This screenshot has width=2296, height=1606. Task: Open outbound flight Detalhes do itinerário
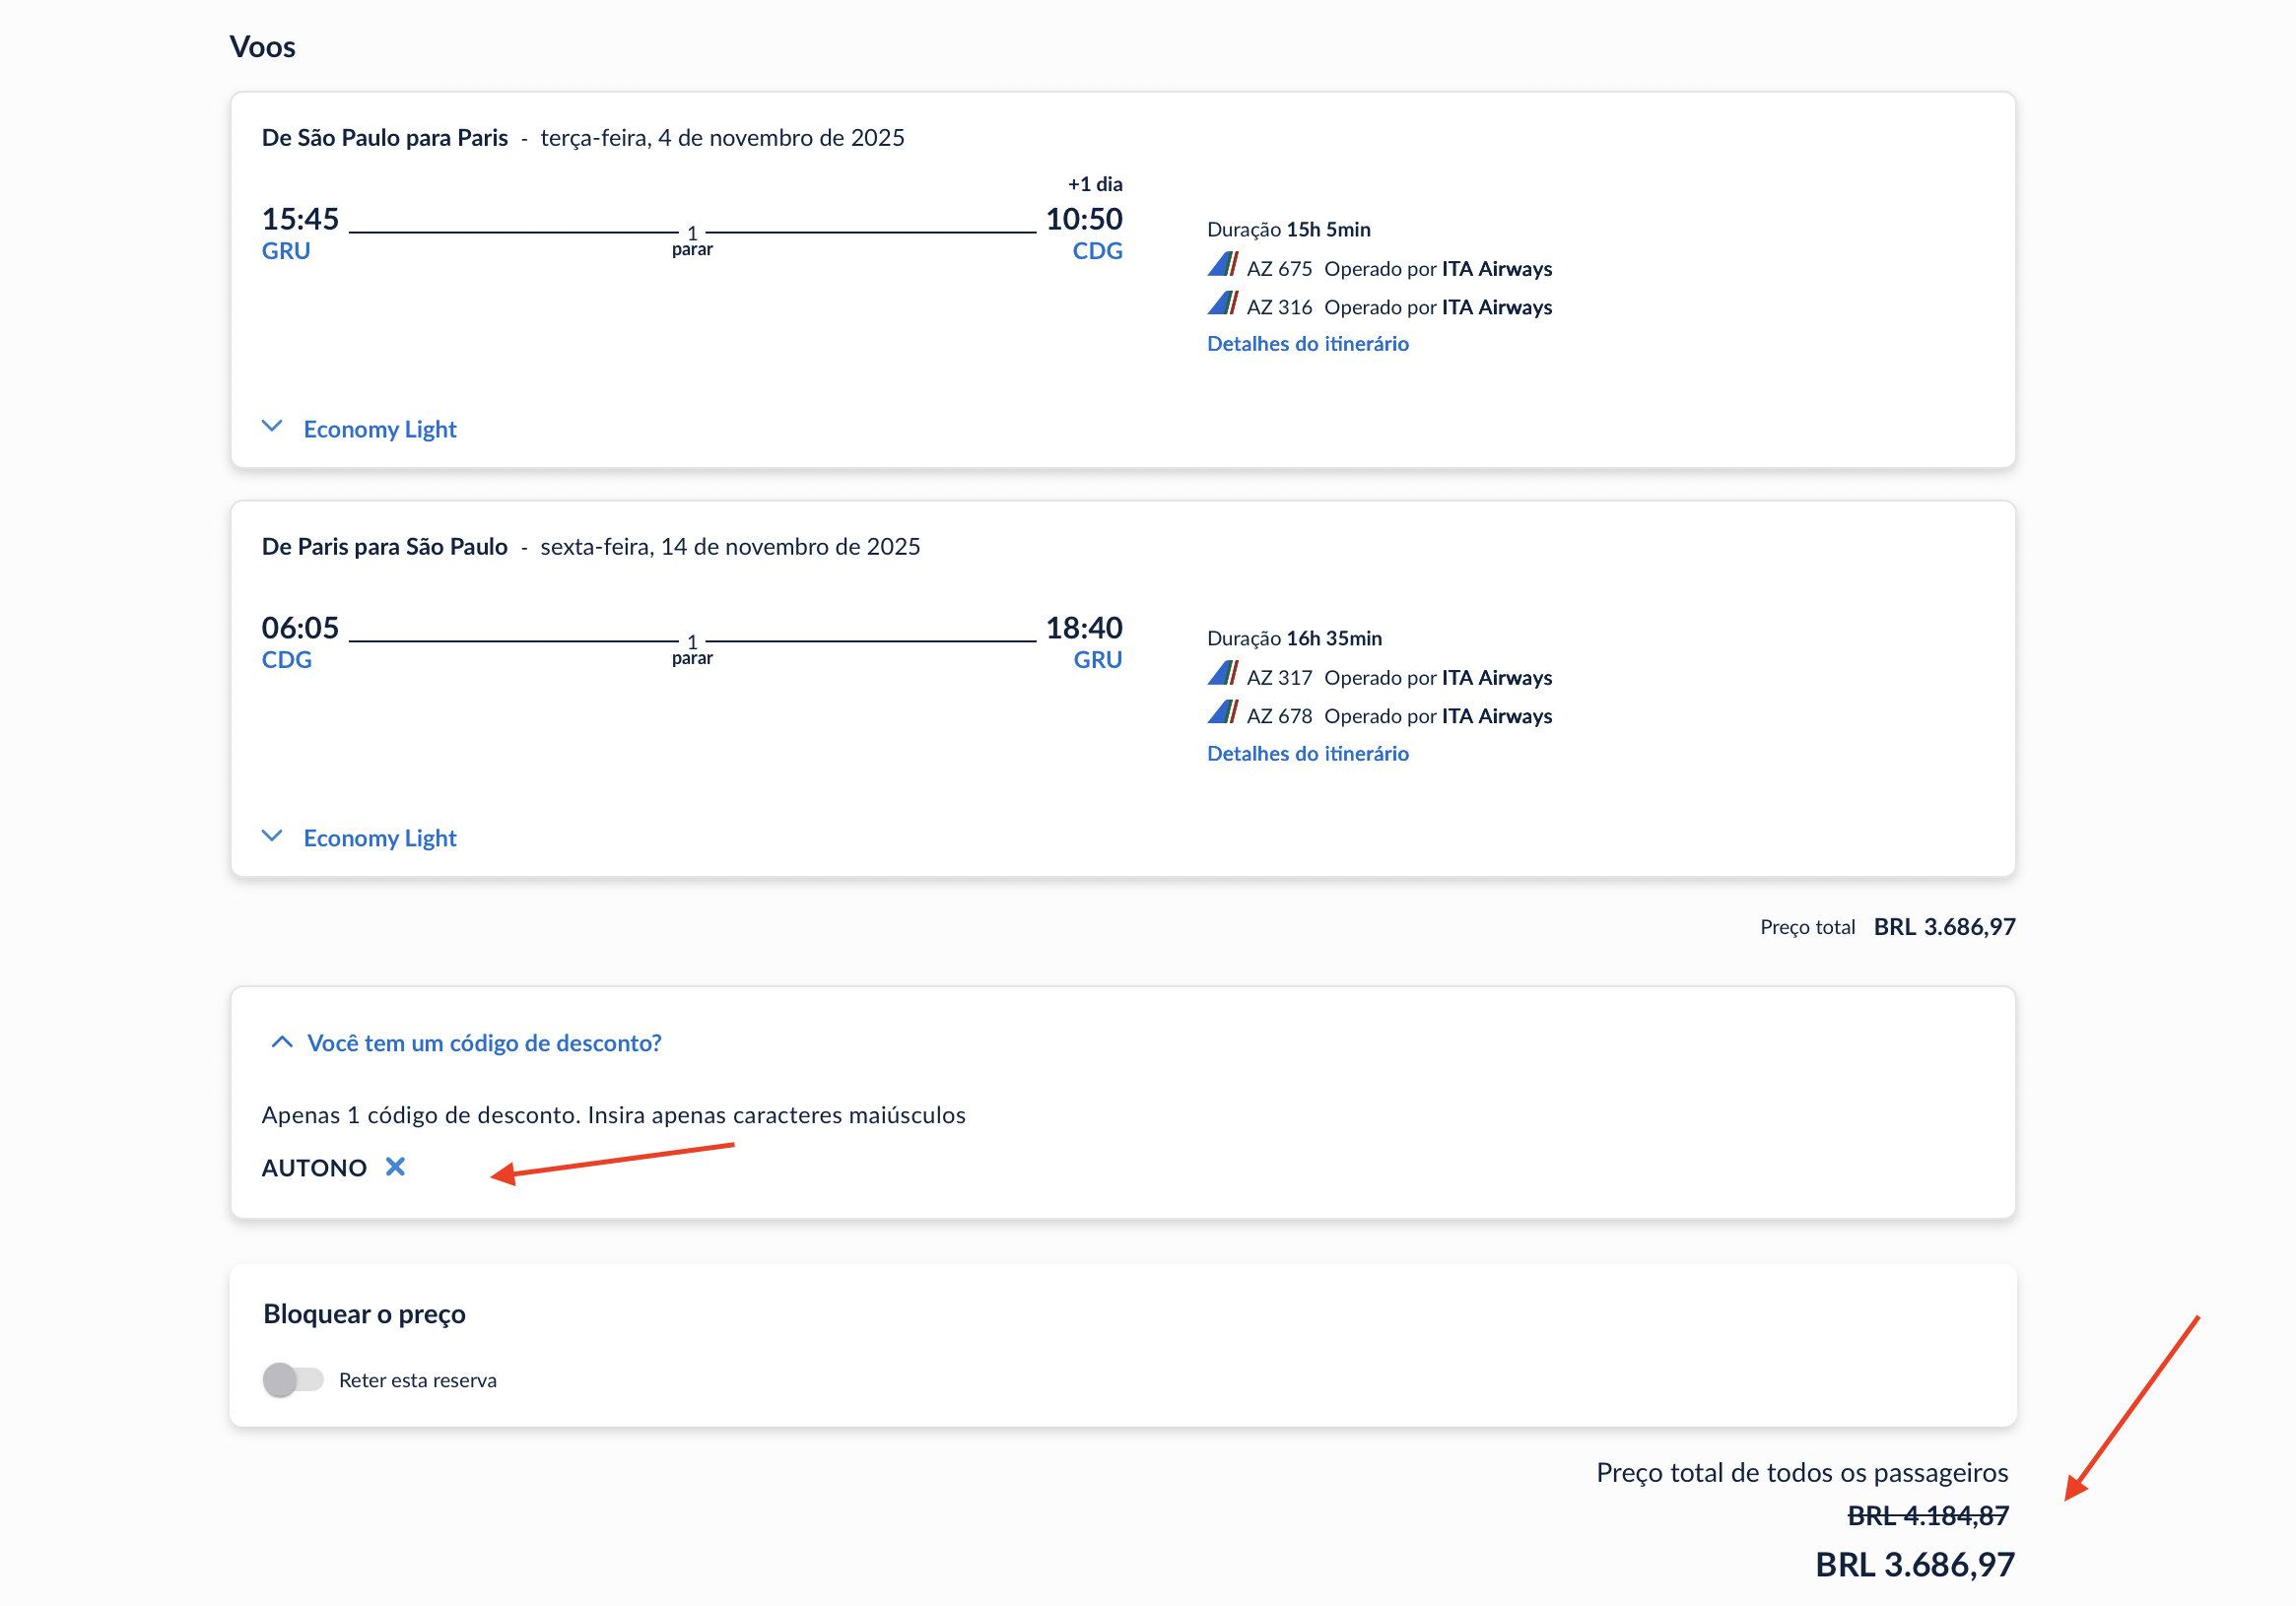click(x=1307, y=344)
